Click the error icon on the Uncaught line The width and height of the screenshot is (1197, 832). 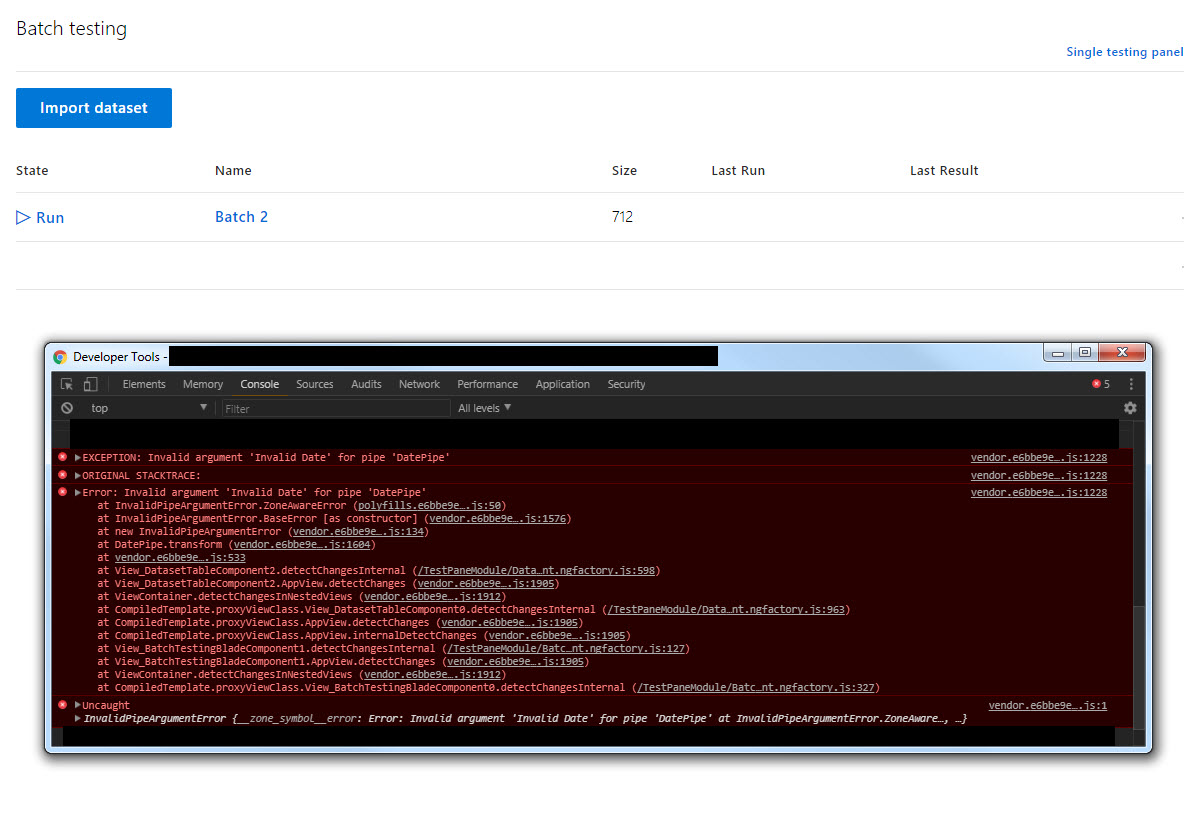click(64, 704)
